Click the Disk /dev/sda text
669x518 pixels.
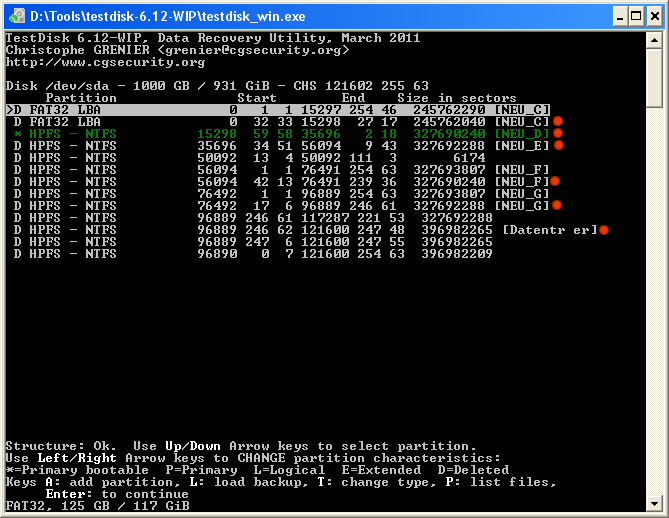pyautogui.click(x=58, y=86)
